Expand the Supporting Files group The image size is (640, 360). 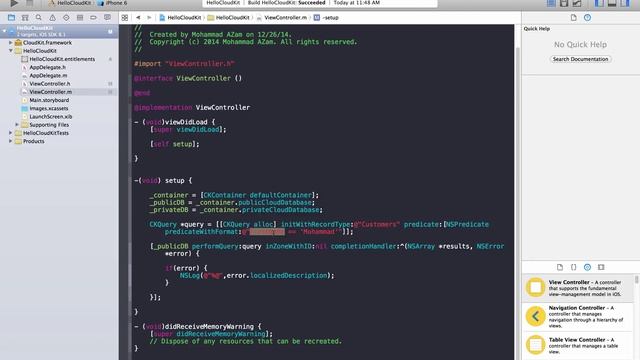pyautogui.click(x=17, y=124)
